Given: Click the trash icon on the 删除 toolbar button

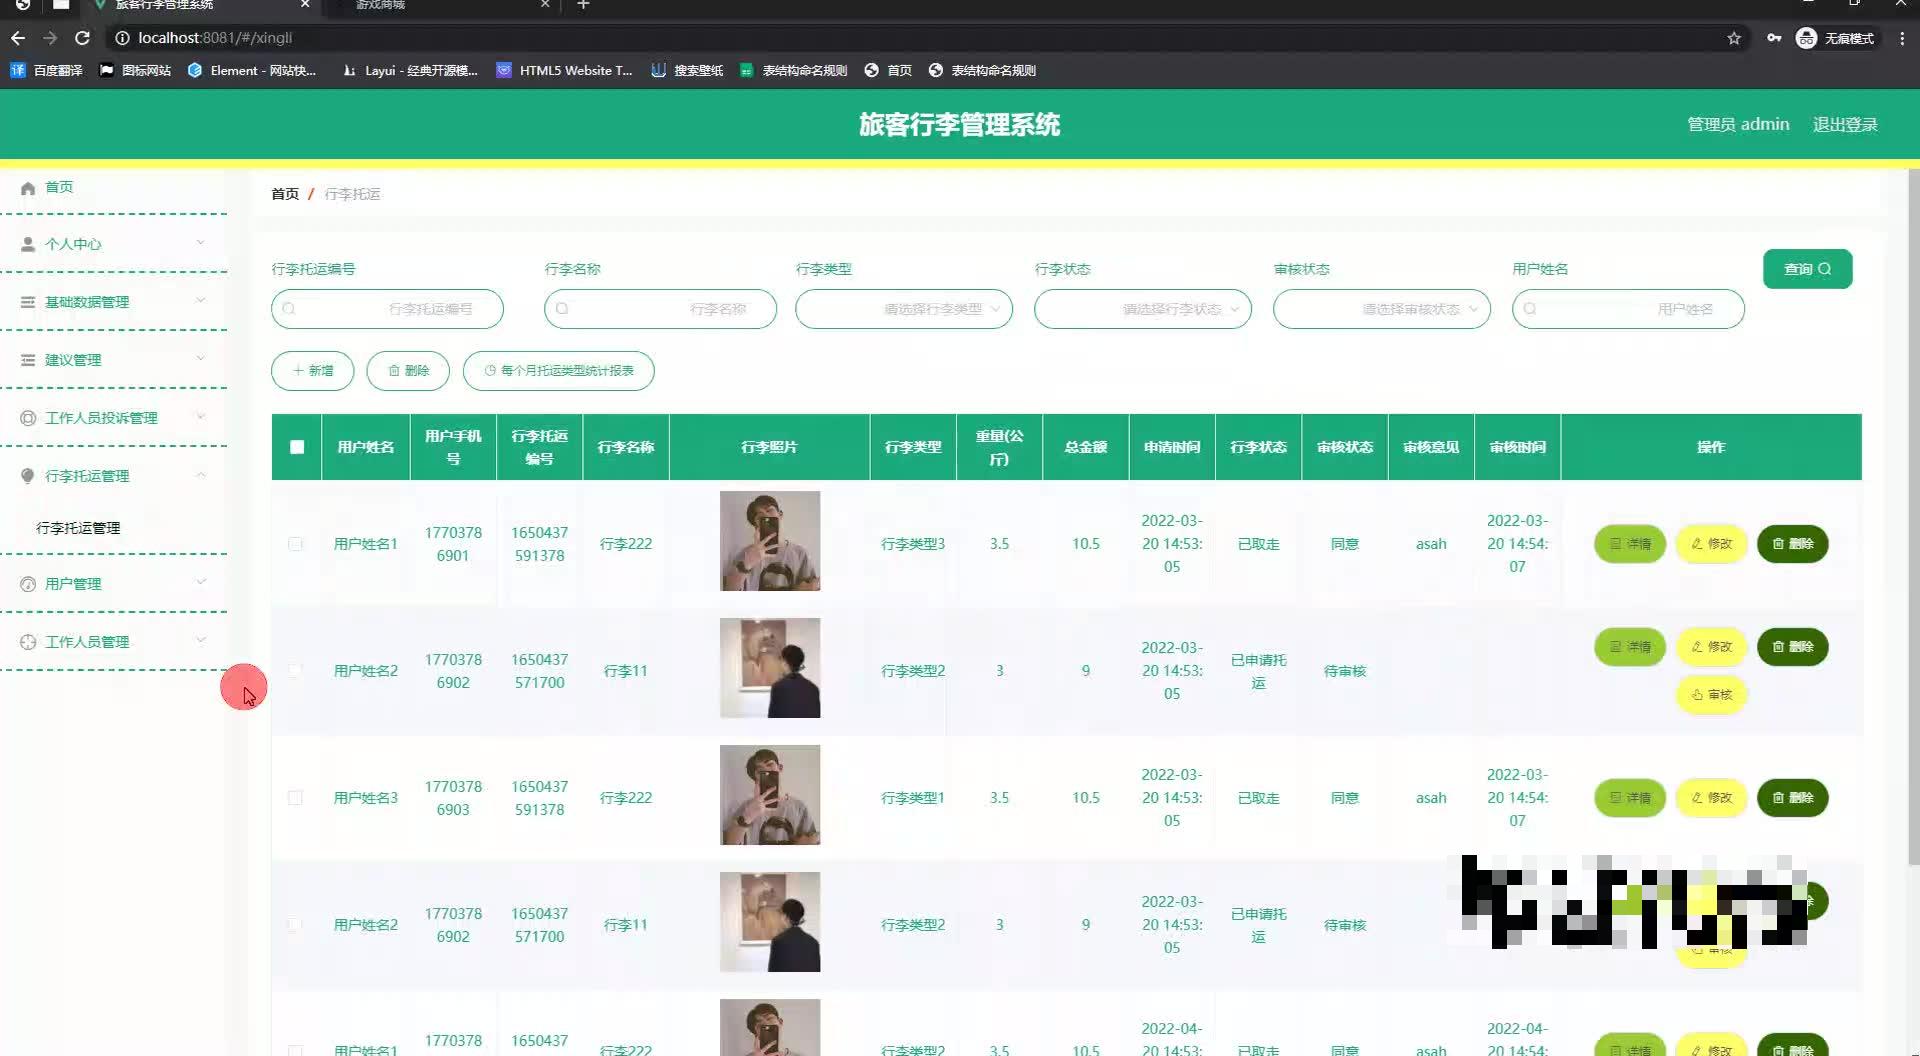Looking at the screenshot, I should coord(394,370).
